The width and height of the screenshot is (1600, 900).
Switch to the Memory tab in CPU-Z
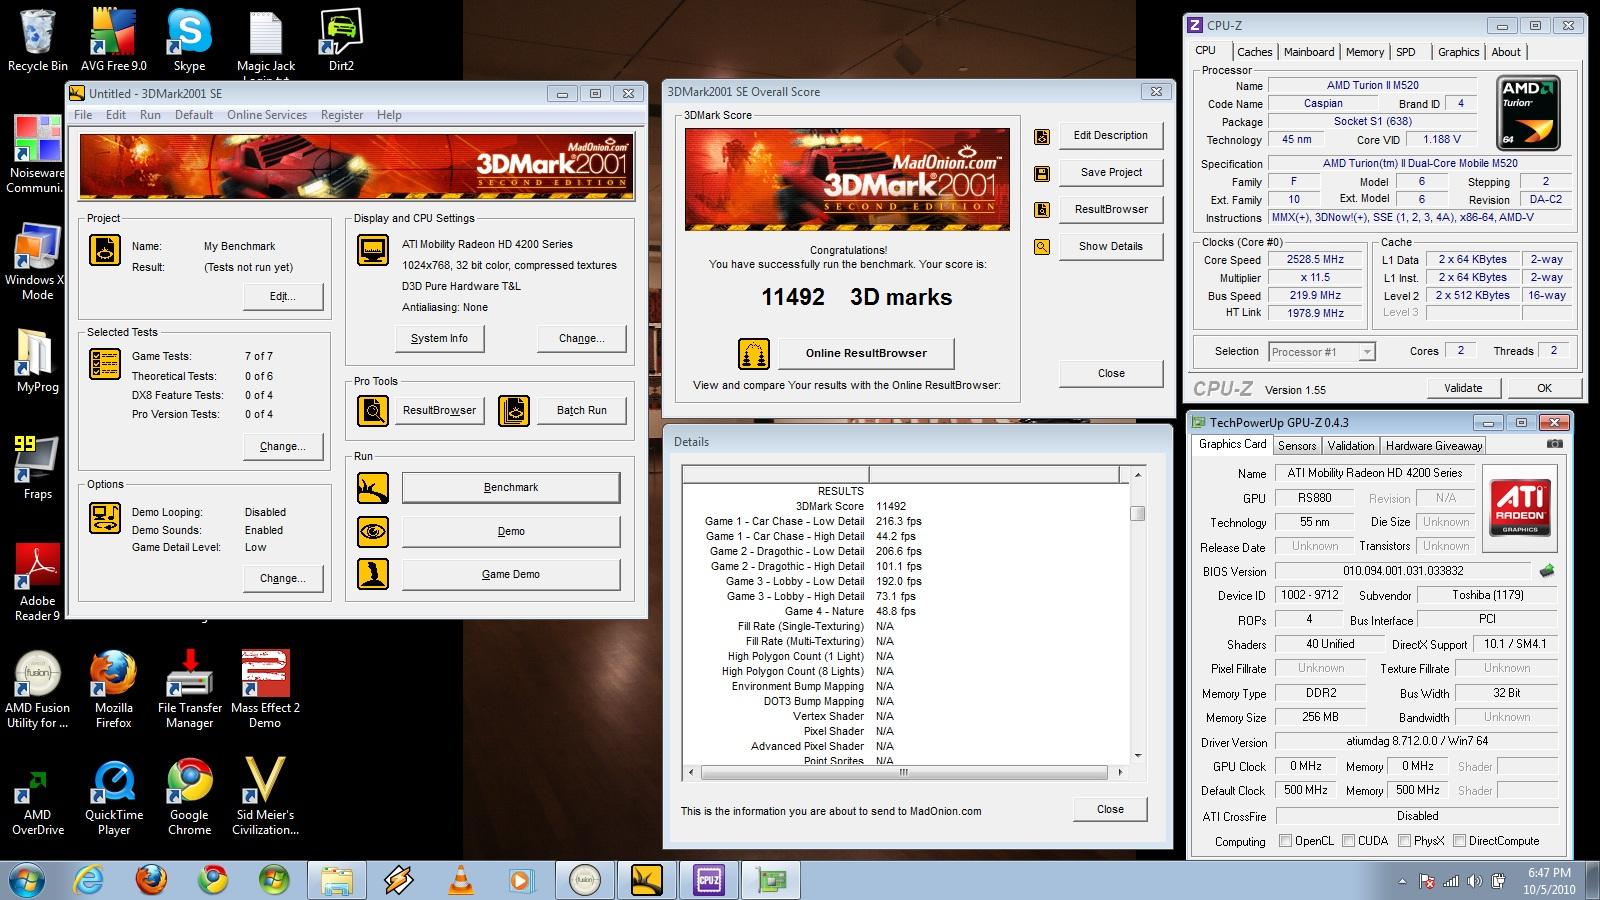pos(1365,52)
